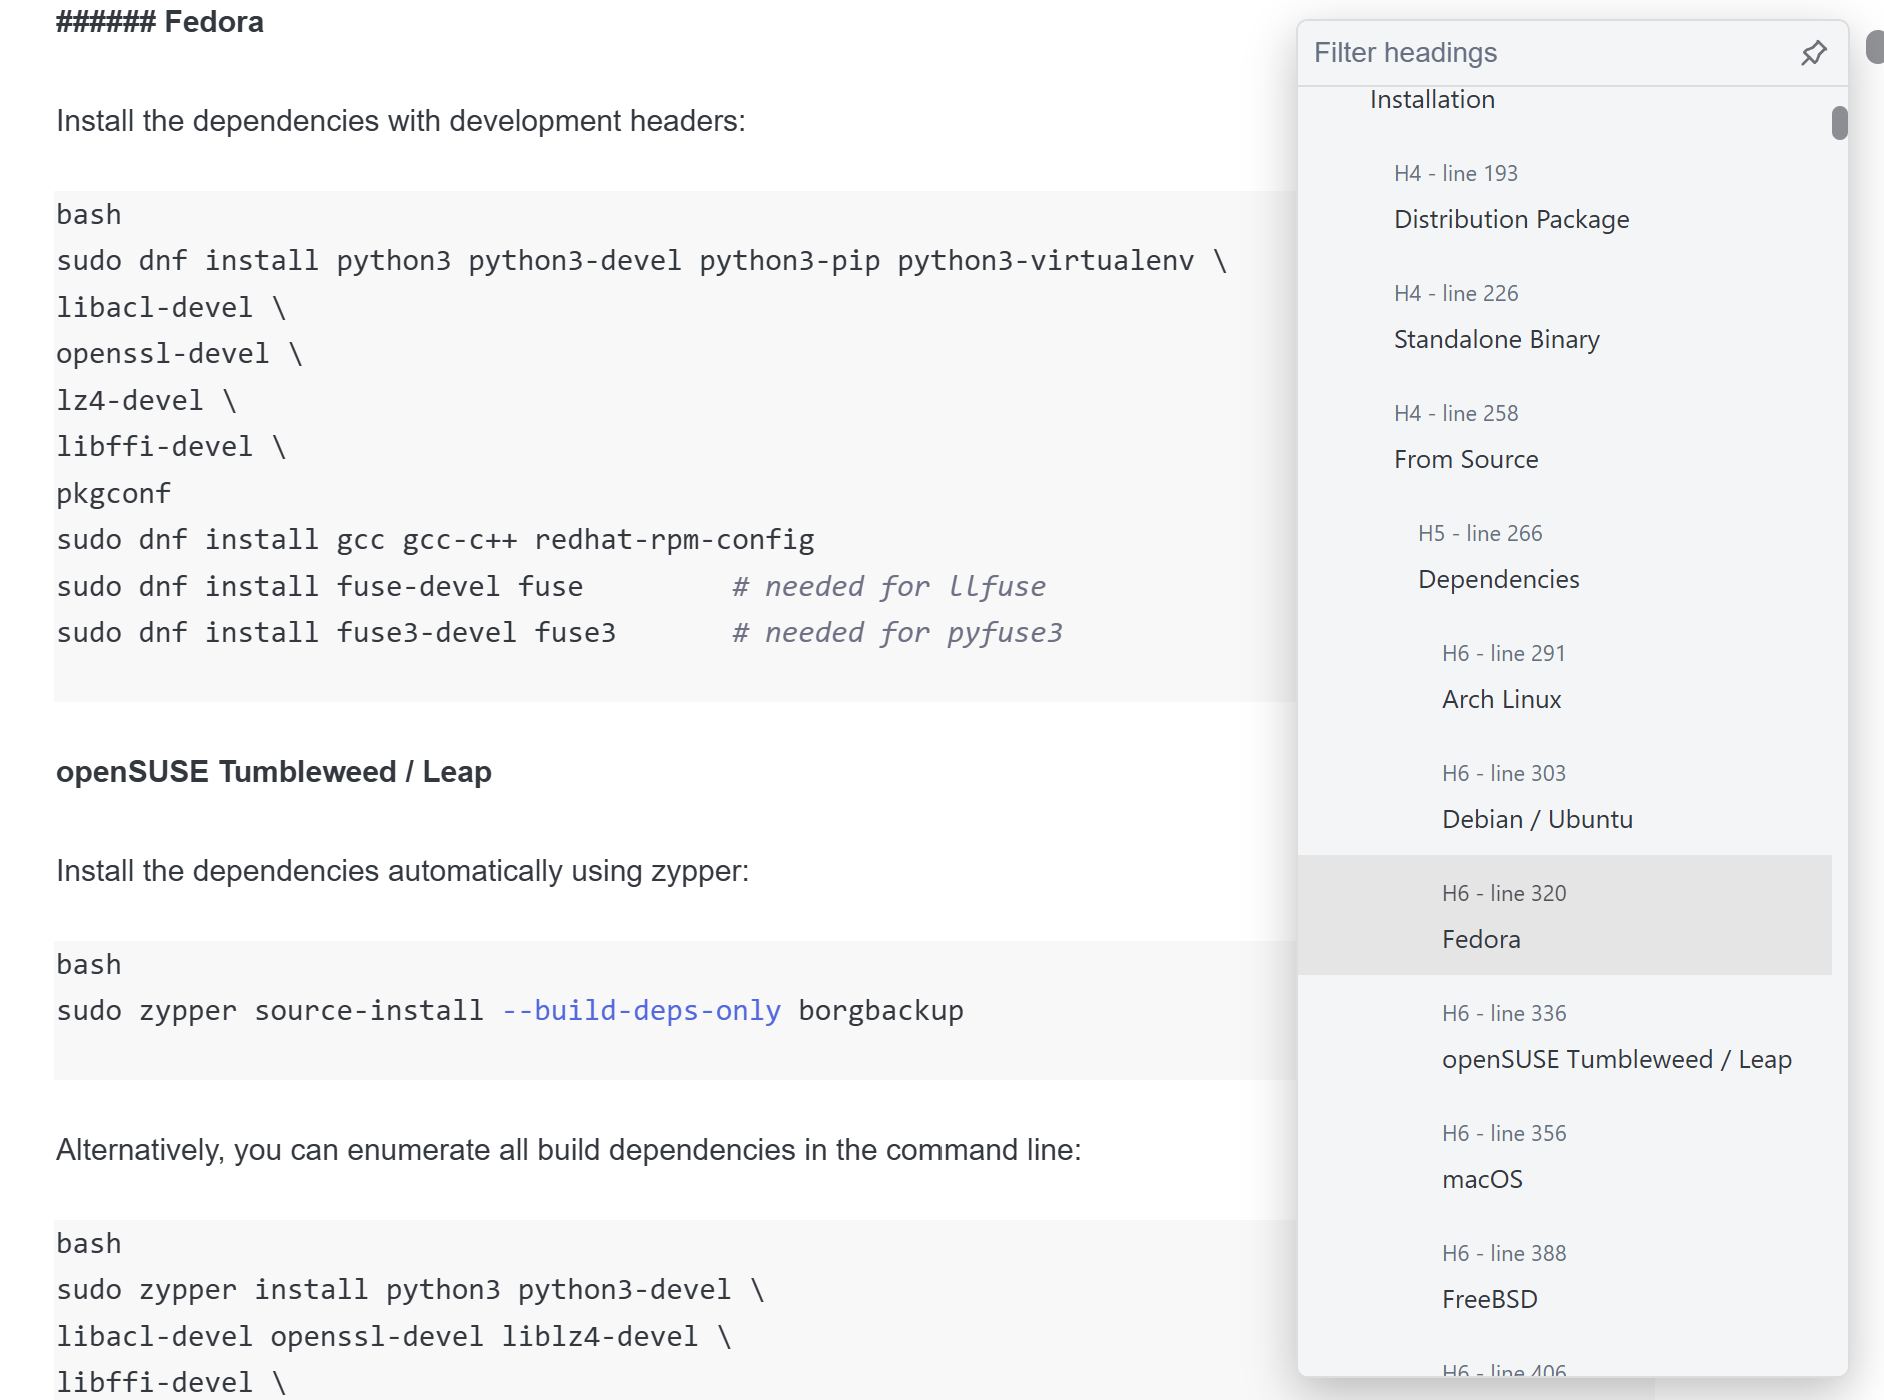Click the 'openssl-devel \' line in Fedora code

point(179,354)
